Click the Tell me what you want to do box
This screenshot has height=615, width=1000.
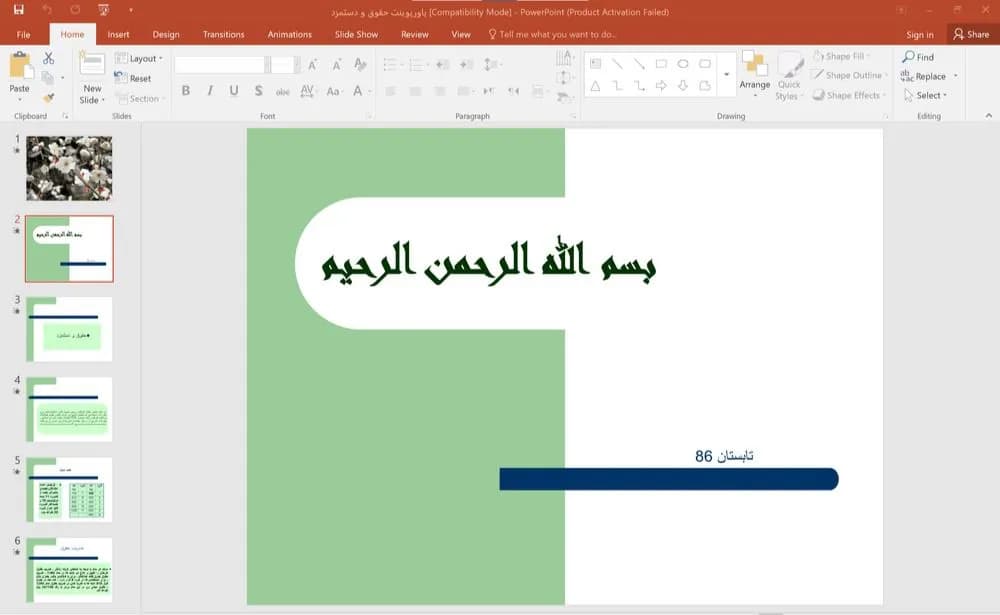tap(552, 34)
